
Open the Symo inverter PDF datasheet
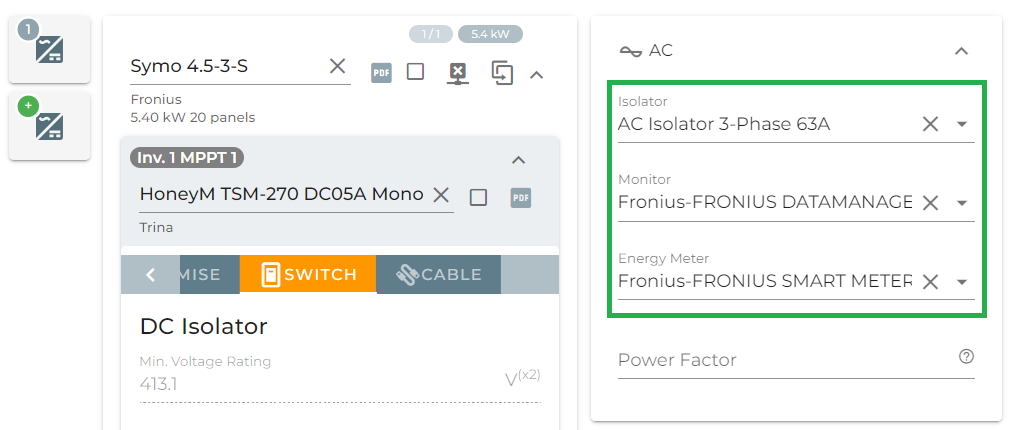381,73
